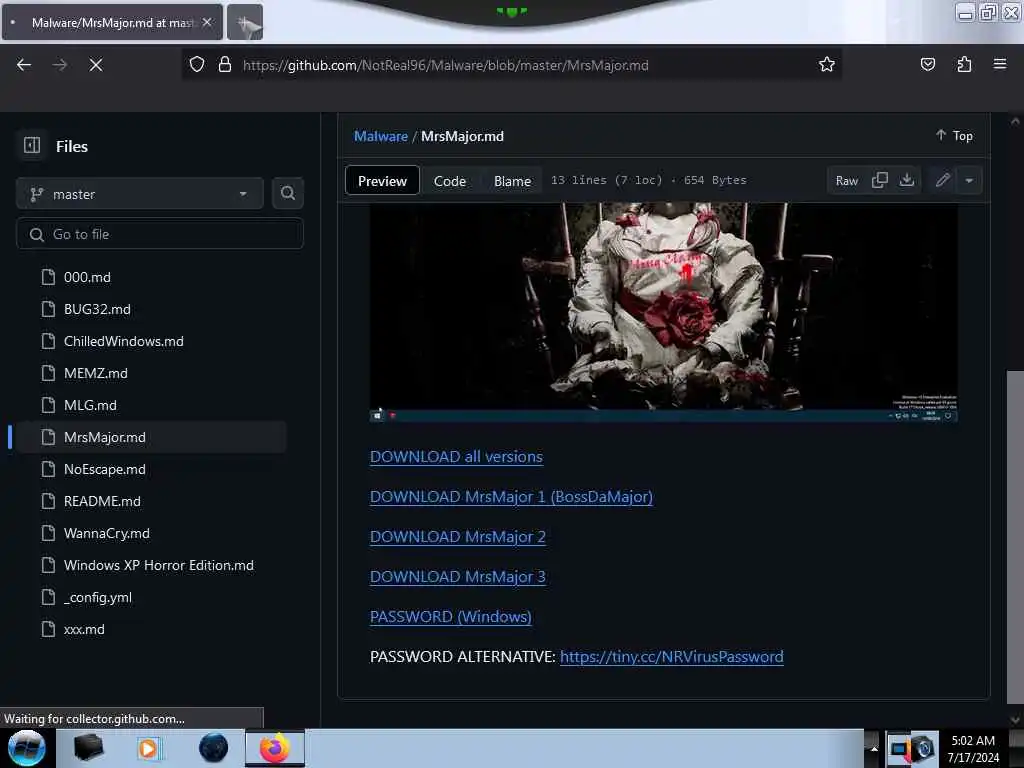Image resolution: width=1024 pixels, height=768 pixels.
Task: Click the padlock site security icon
Action: coord(225,64)
